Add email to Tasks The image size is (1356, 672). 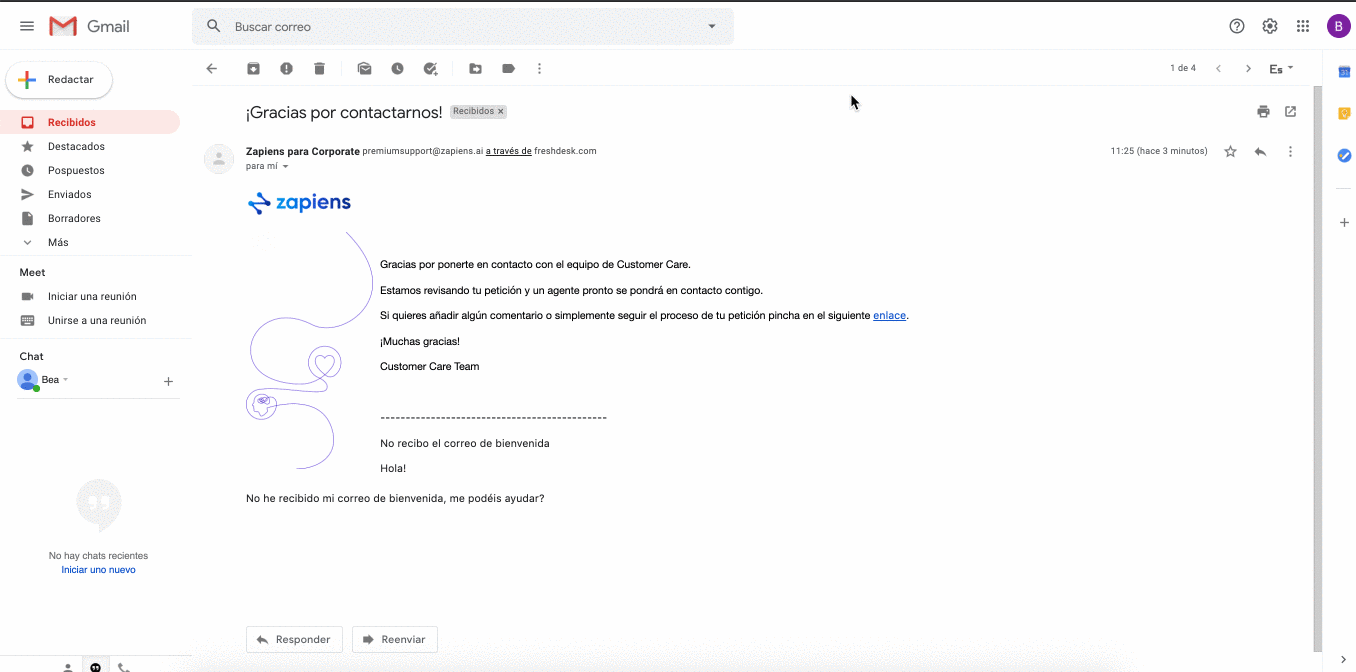point(430,68)
